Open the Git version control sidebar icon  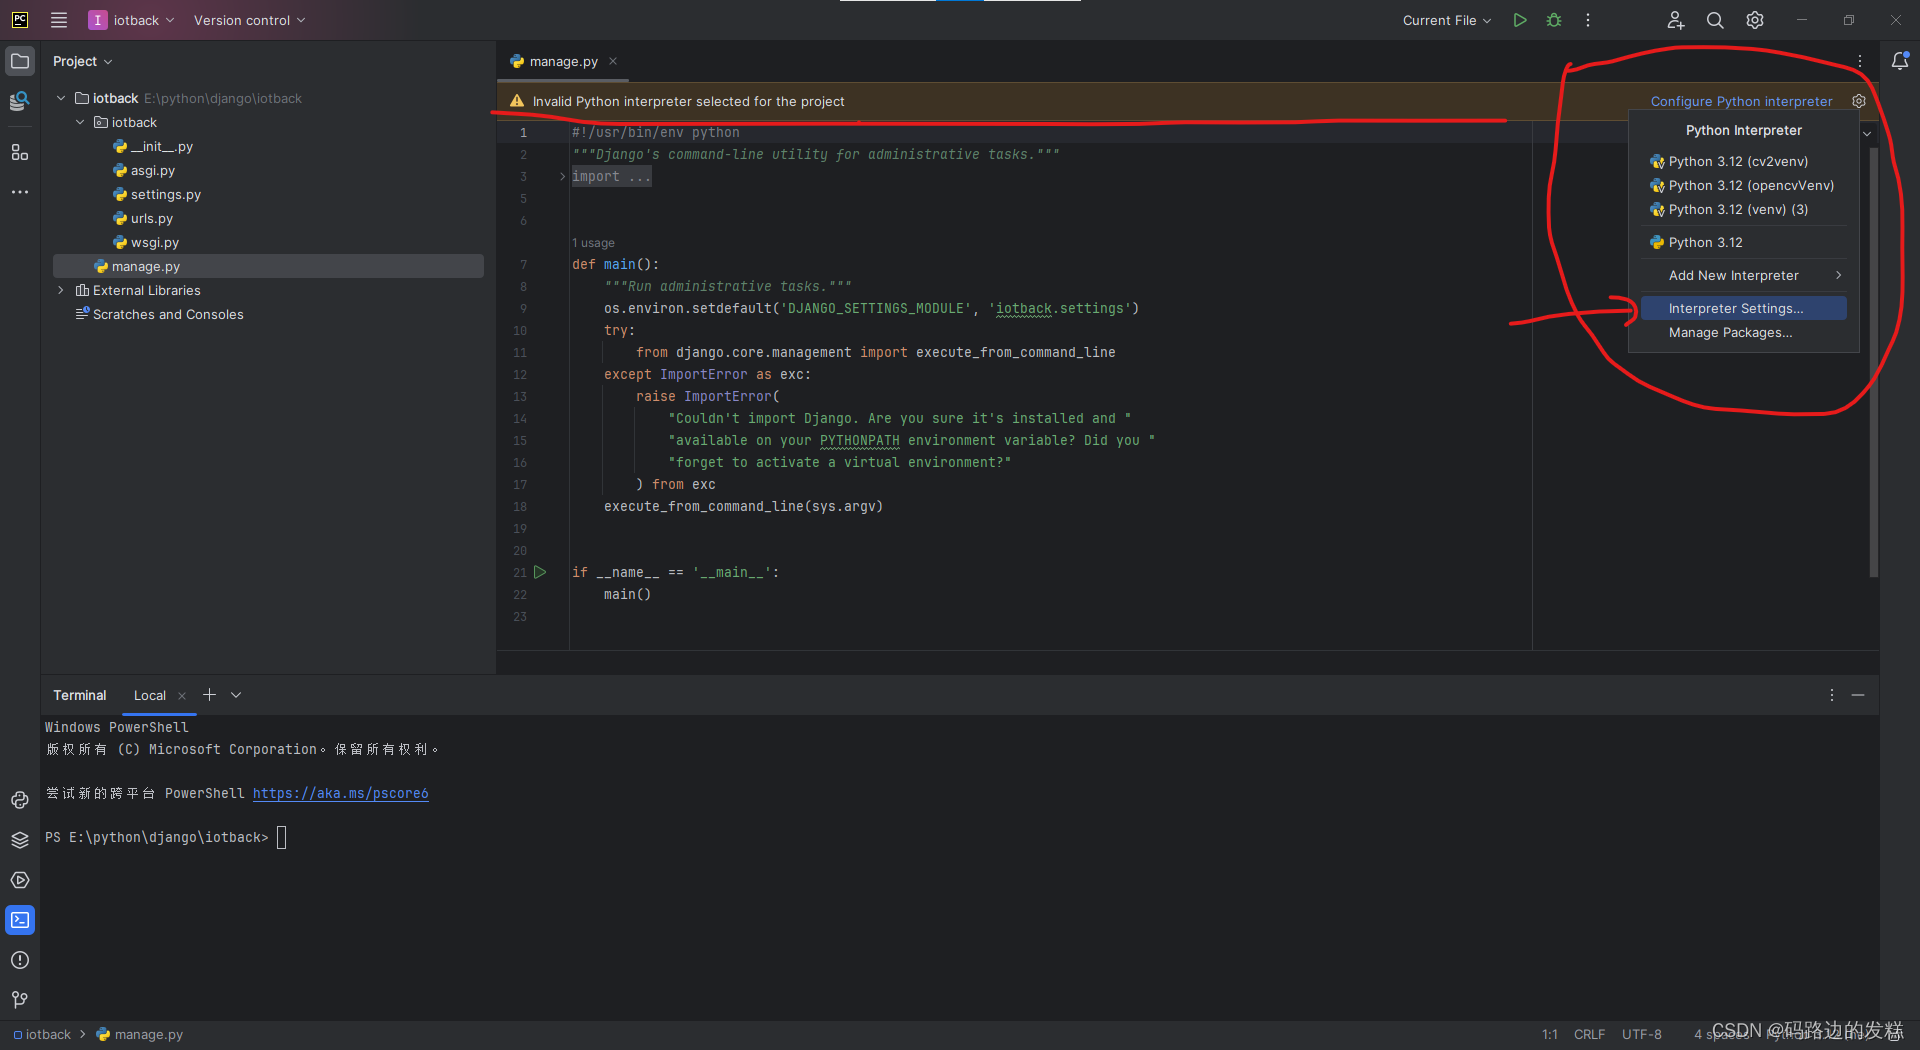pyautogui.click(x=20, y=999)
